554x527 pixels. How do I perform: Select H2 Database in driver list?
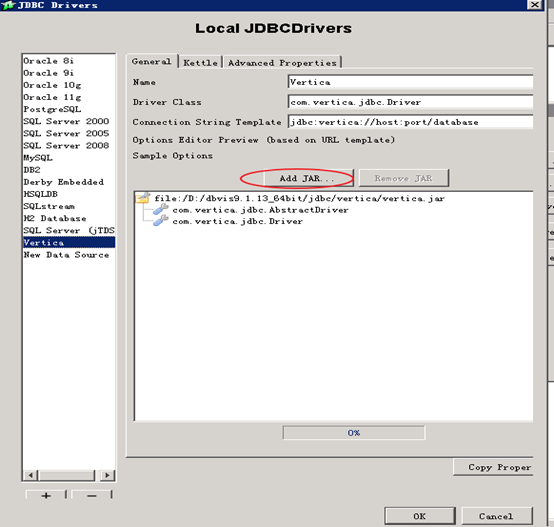click(x=69, y=218)
